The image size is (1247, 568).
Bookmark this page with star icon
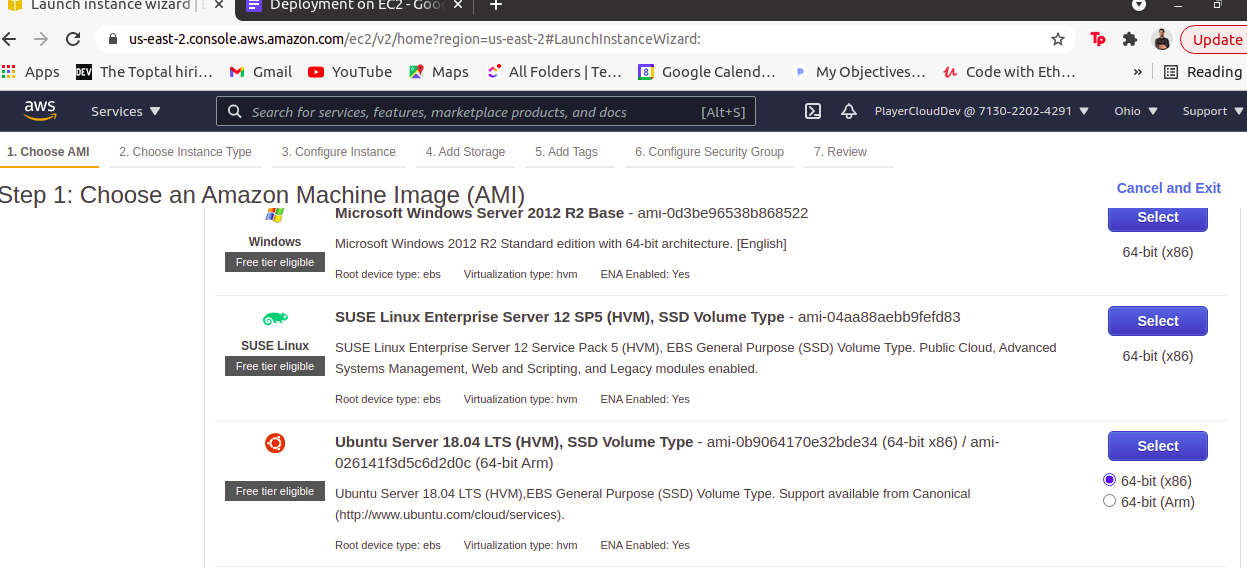(1058, 39)
